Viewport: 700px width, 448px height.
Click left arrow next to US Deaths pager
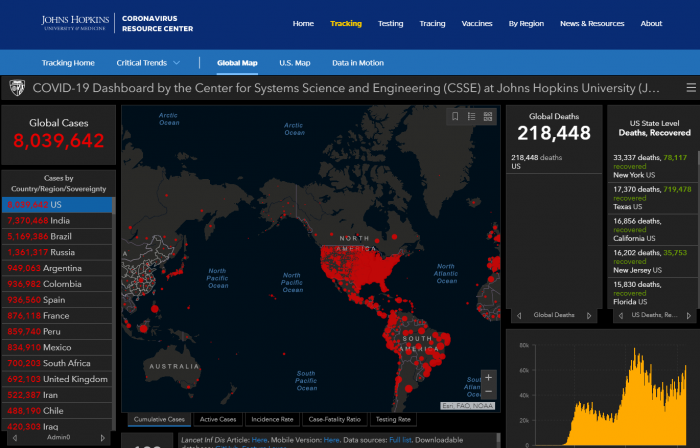click(x=621, y=315)
